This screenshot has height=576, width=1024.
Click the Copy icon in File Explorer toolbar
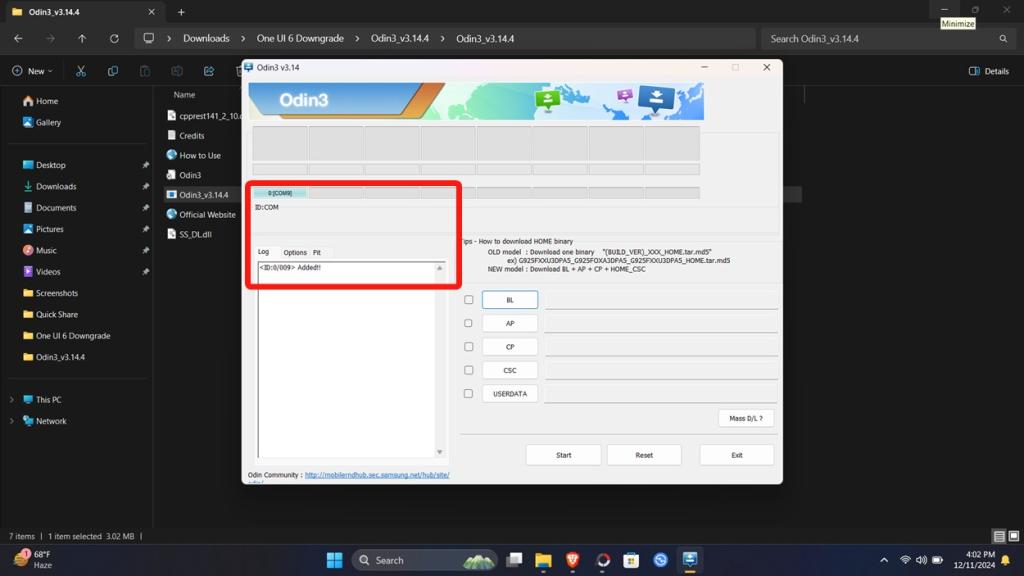pos(113,71)
